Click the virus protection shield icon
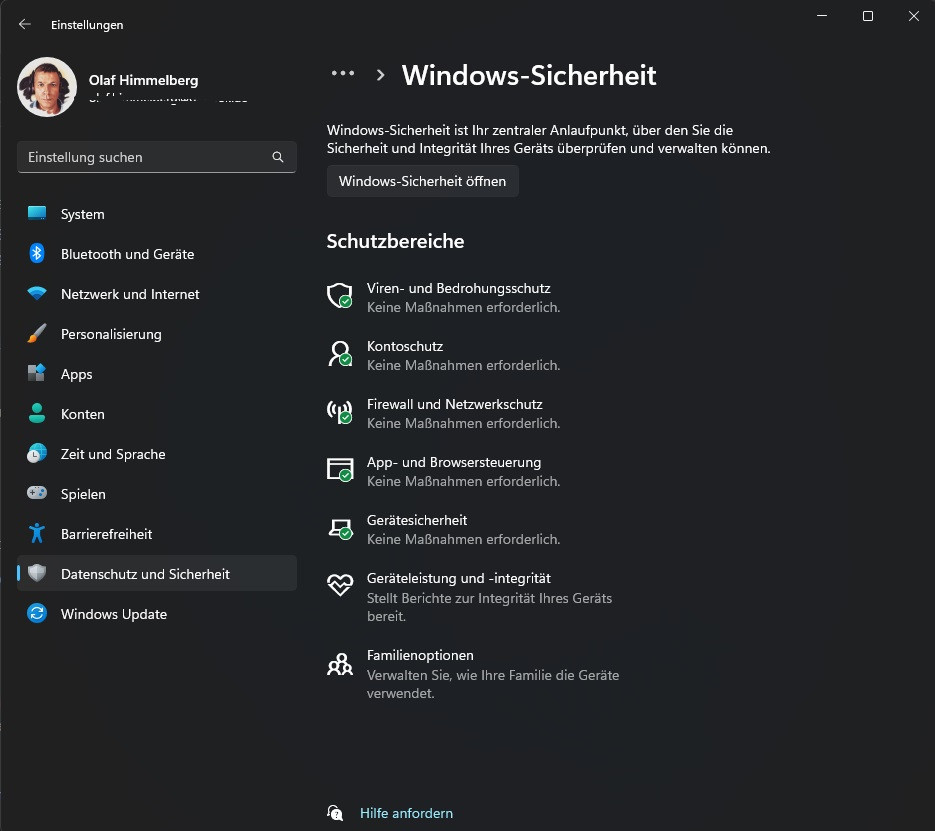Image resolution: width=935 pixels, height=831 pixels. pyautogui.click(x=340, y=296)
